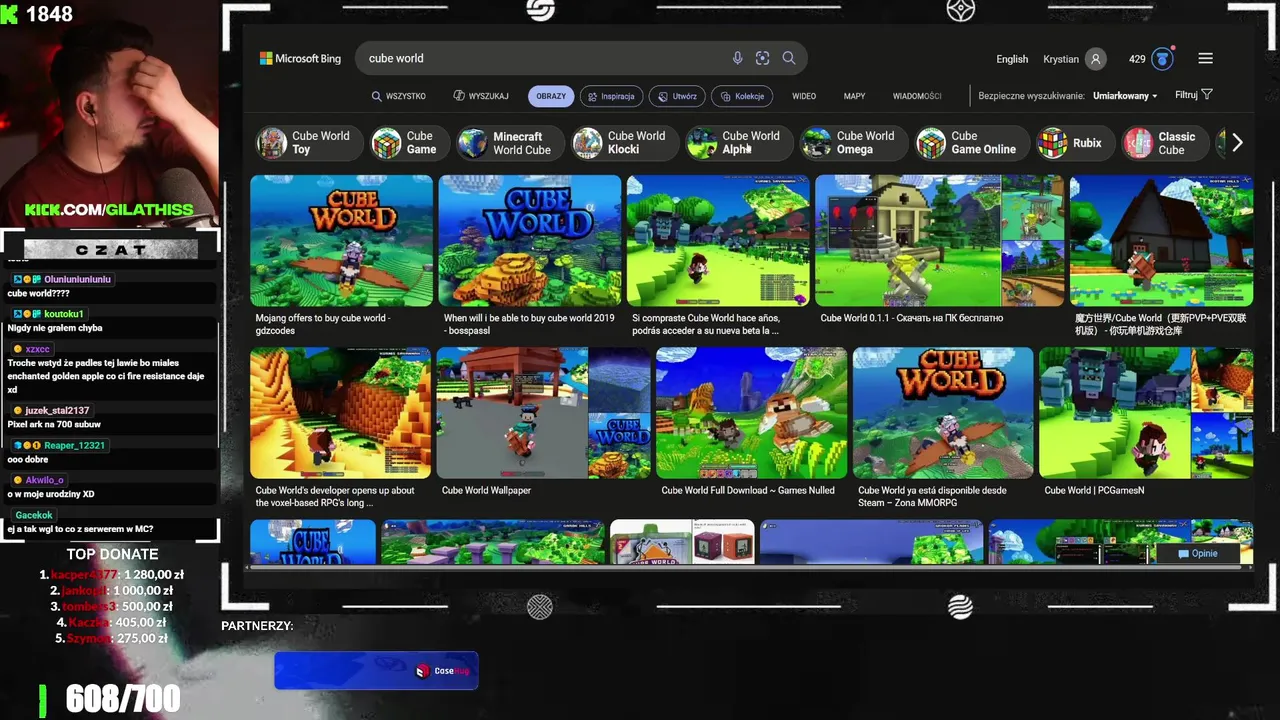Switch to the WSZYSTKO tab
Screen dimensions: 1280x720
(398, 96)
